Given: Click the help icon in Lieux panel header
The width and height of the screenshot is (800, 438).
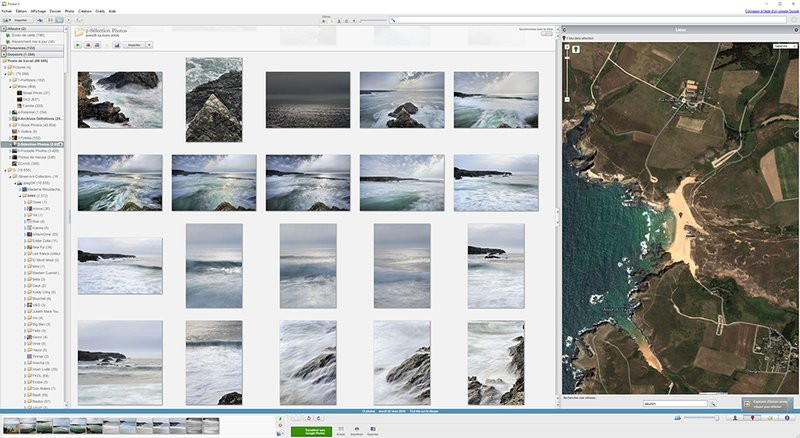Looking at the screenshot, I should (x=796, y=30).
